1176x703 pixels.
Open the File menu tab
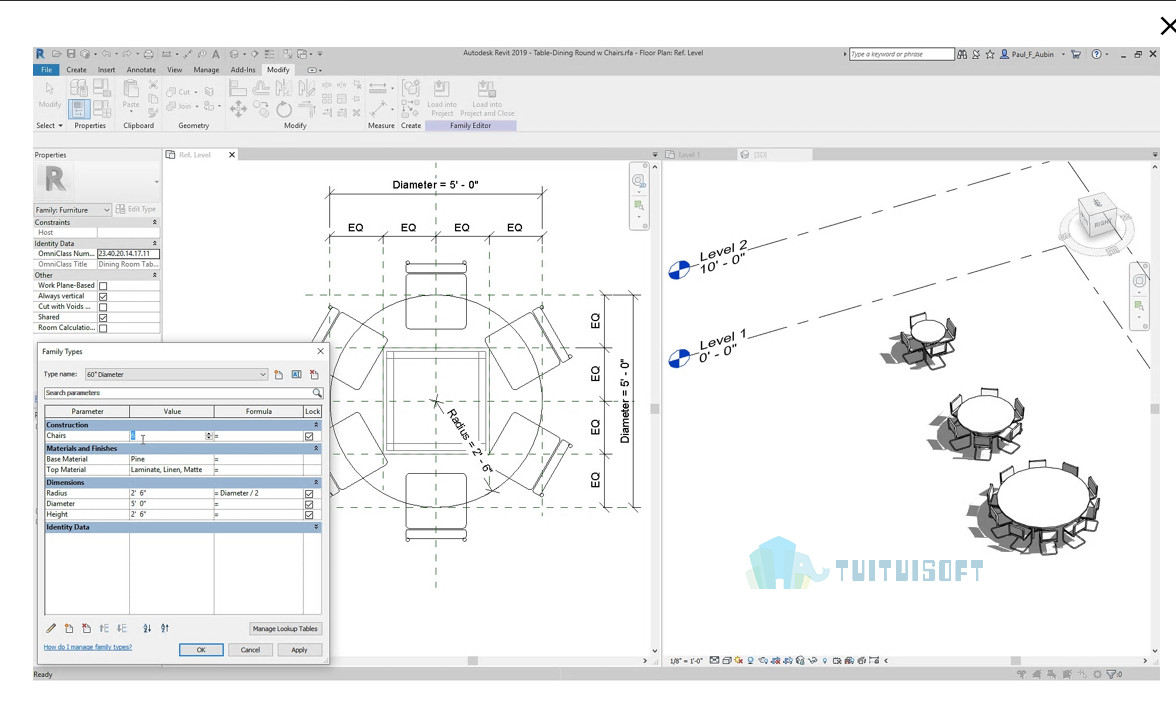tap(46, 70)
